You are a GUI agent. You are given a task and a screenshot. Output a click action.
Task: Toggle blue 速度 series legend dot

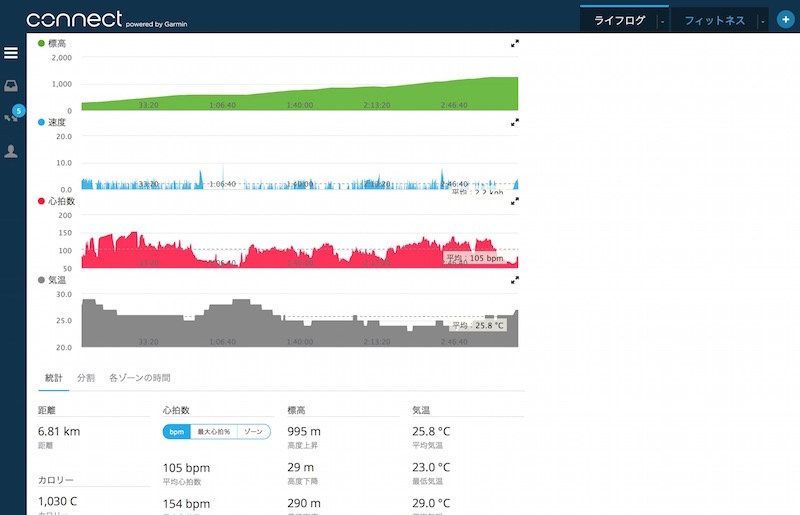point(41,122)
